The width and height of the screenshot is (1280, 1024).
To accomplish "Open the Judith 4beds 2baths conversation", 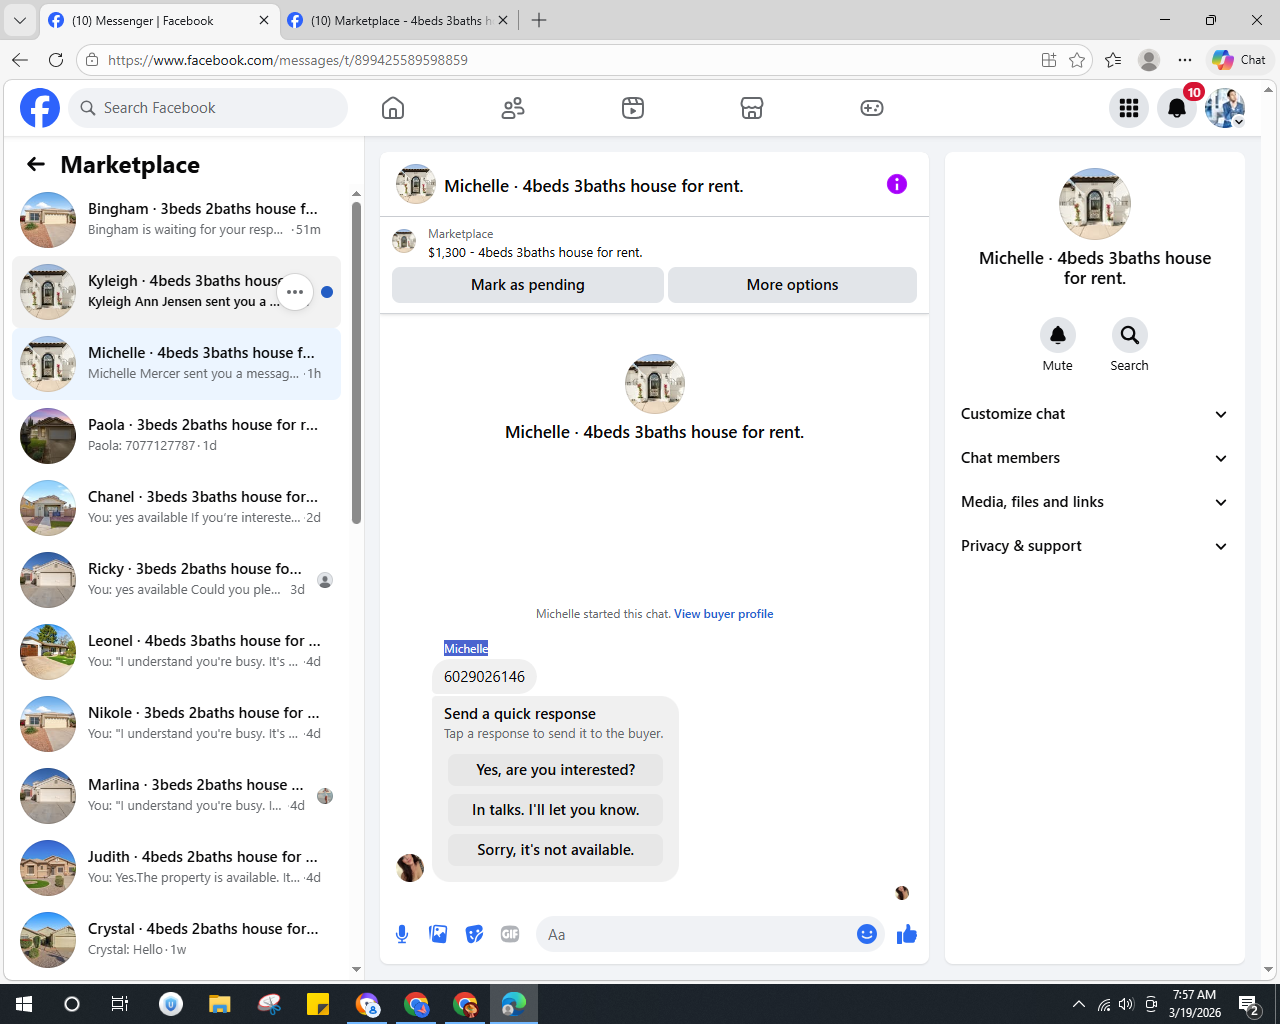I will (x=176, y=868).
